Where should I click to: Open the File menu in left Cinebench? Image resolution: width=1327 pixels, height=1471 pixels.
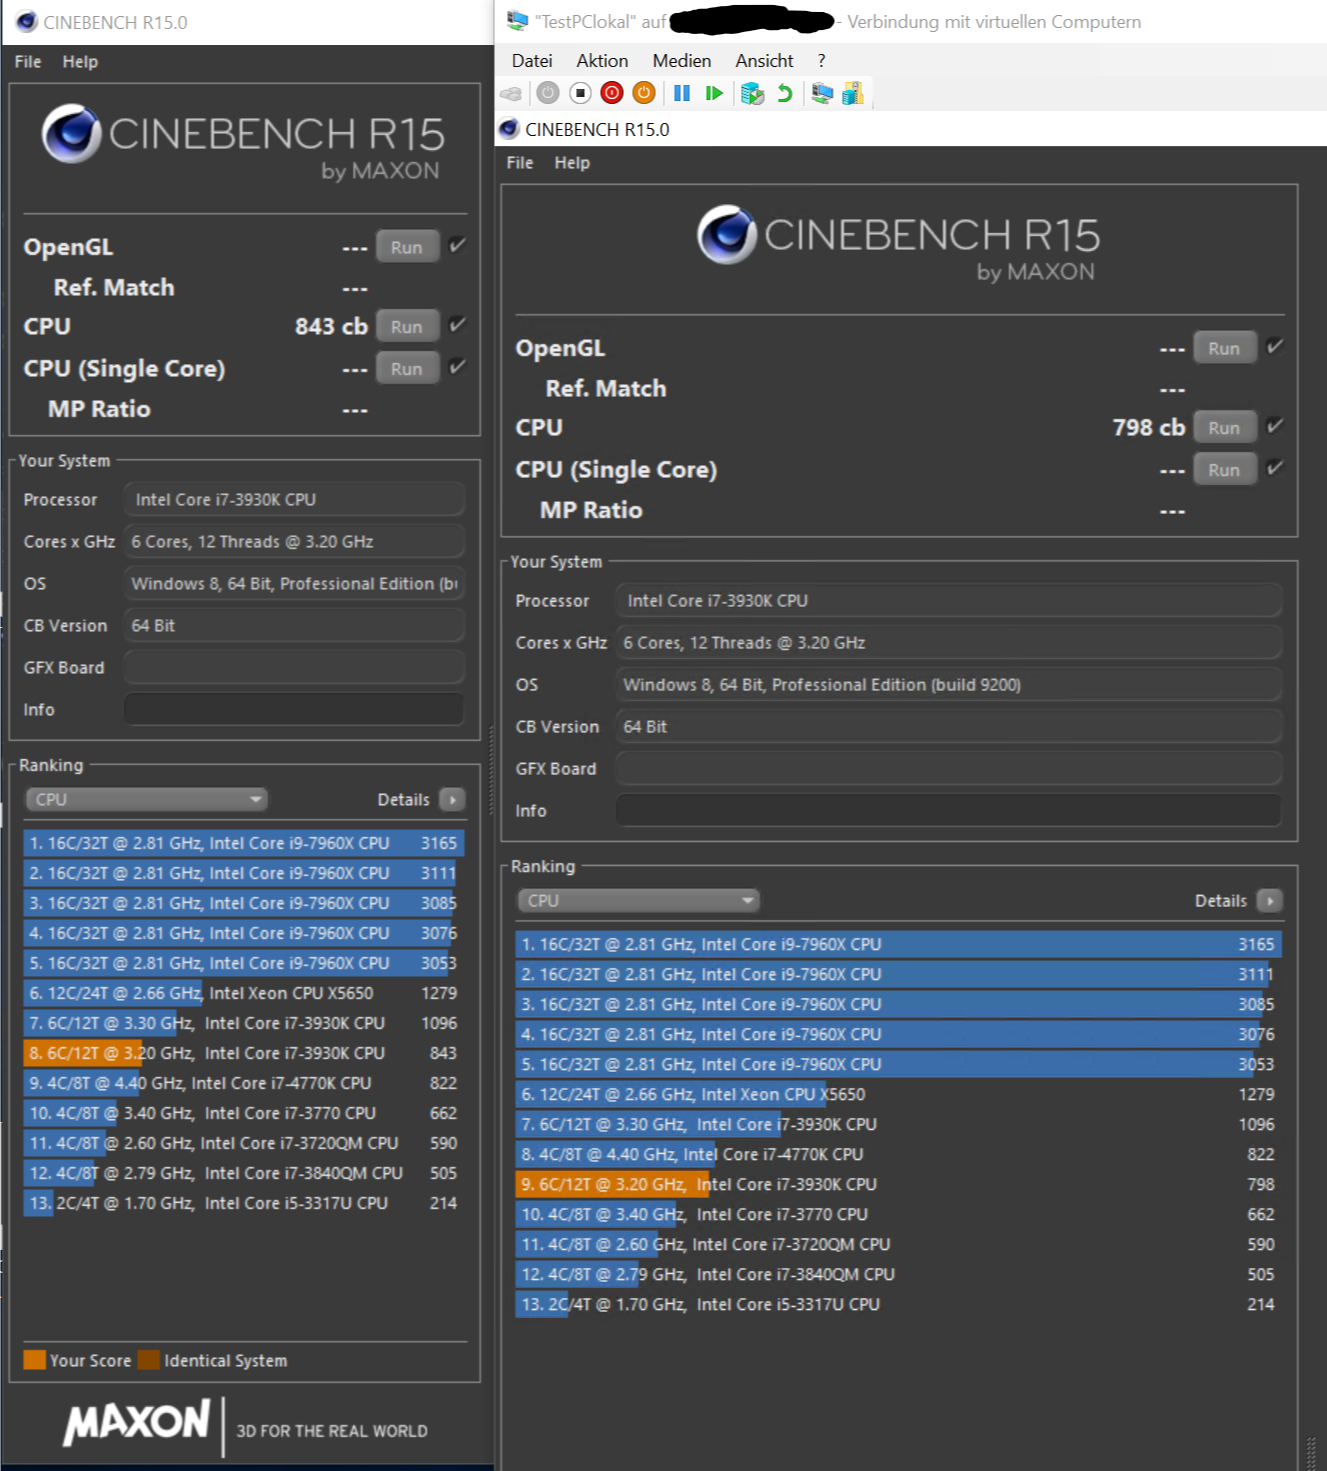(x=28, y=62)
